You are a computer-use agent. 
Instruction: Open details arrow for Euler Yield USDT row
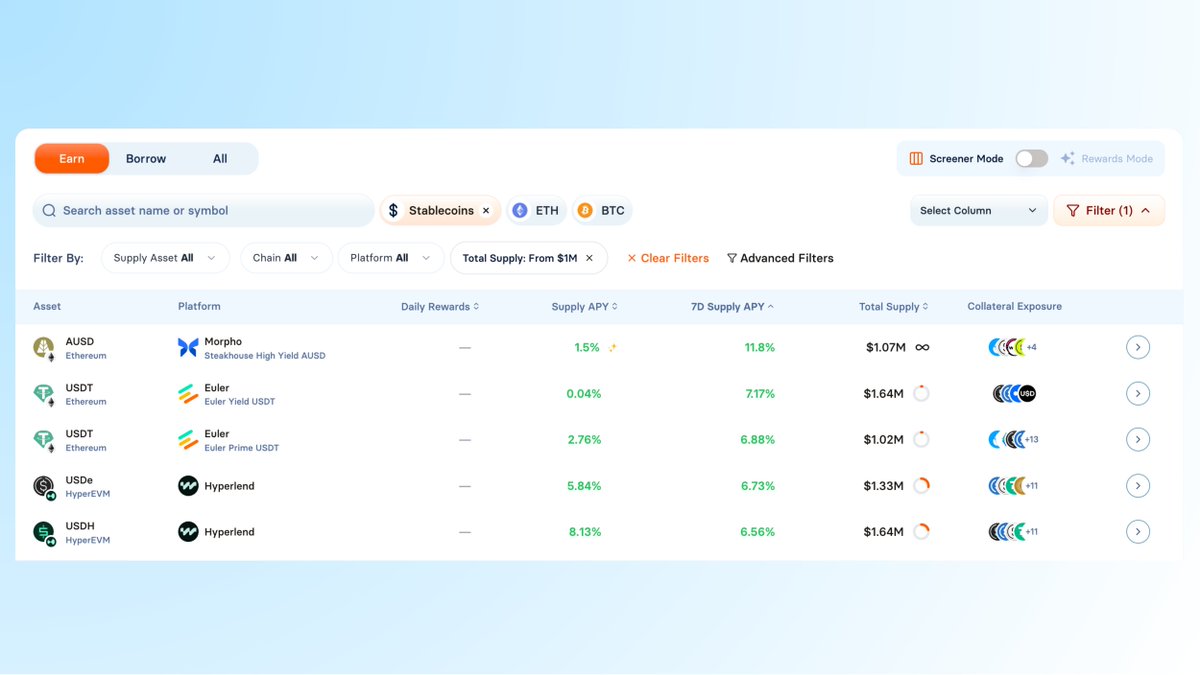point(1138,393)
